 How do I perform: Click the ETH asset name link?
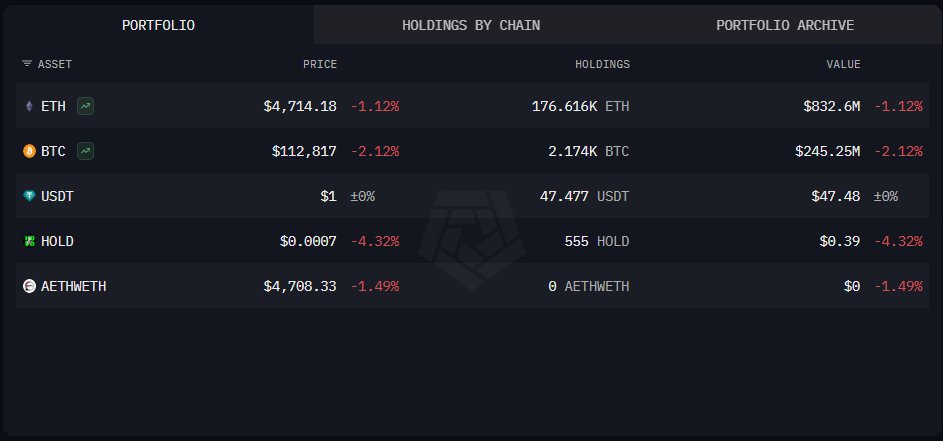pos(53,106)
